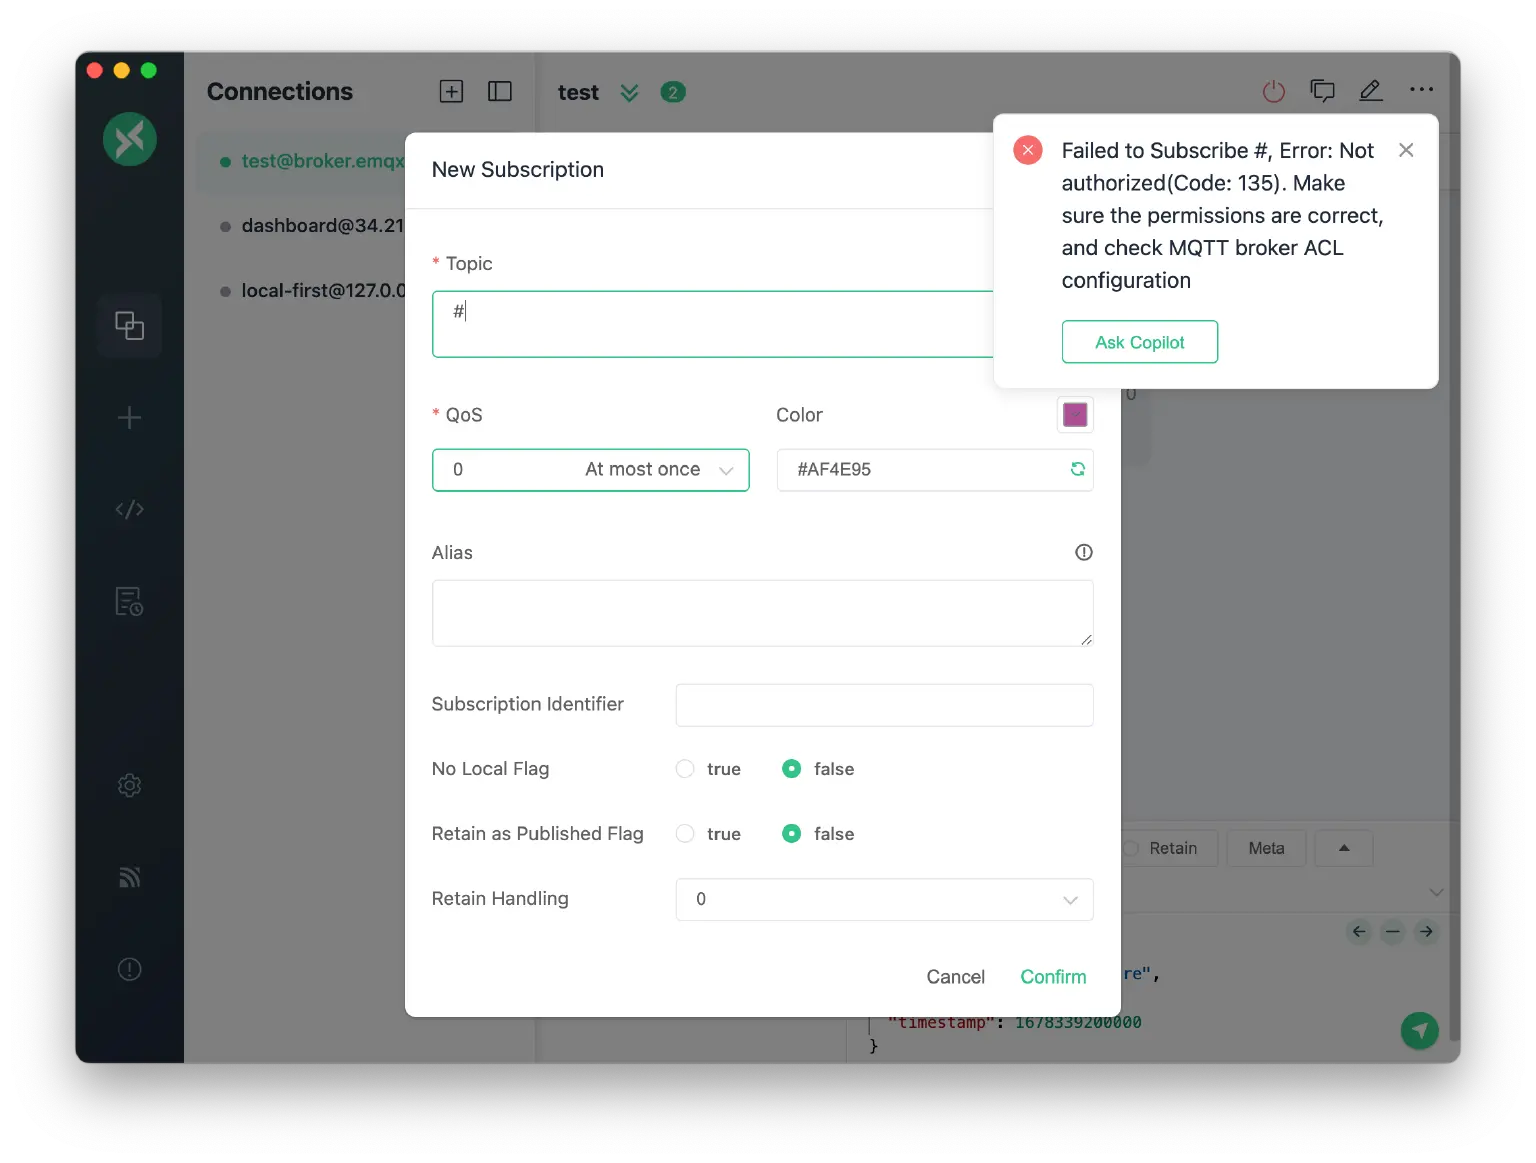The width and height of the screenshot is (1536, 1163).
Task: Expand the Retain Handling dropdown
Action: pos(884,899)
